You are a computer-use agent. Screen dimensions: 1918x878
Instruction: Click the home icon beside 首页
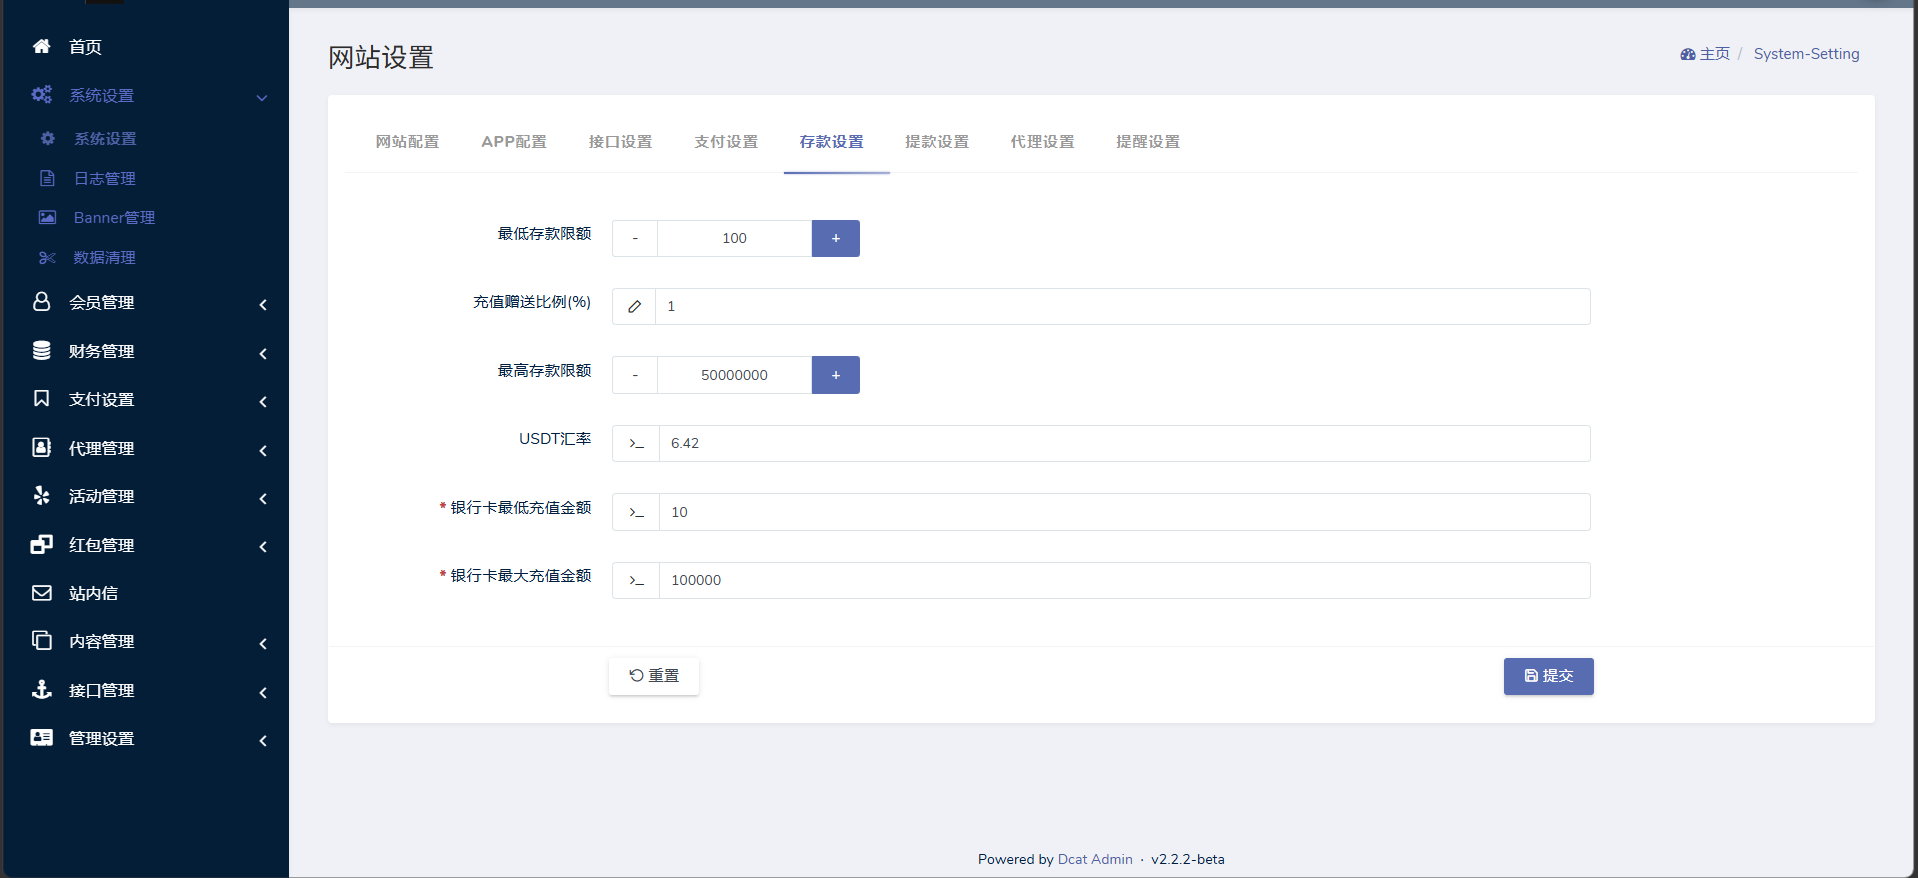pyautogui.click(x=41, y=46)
